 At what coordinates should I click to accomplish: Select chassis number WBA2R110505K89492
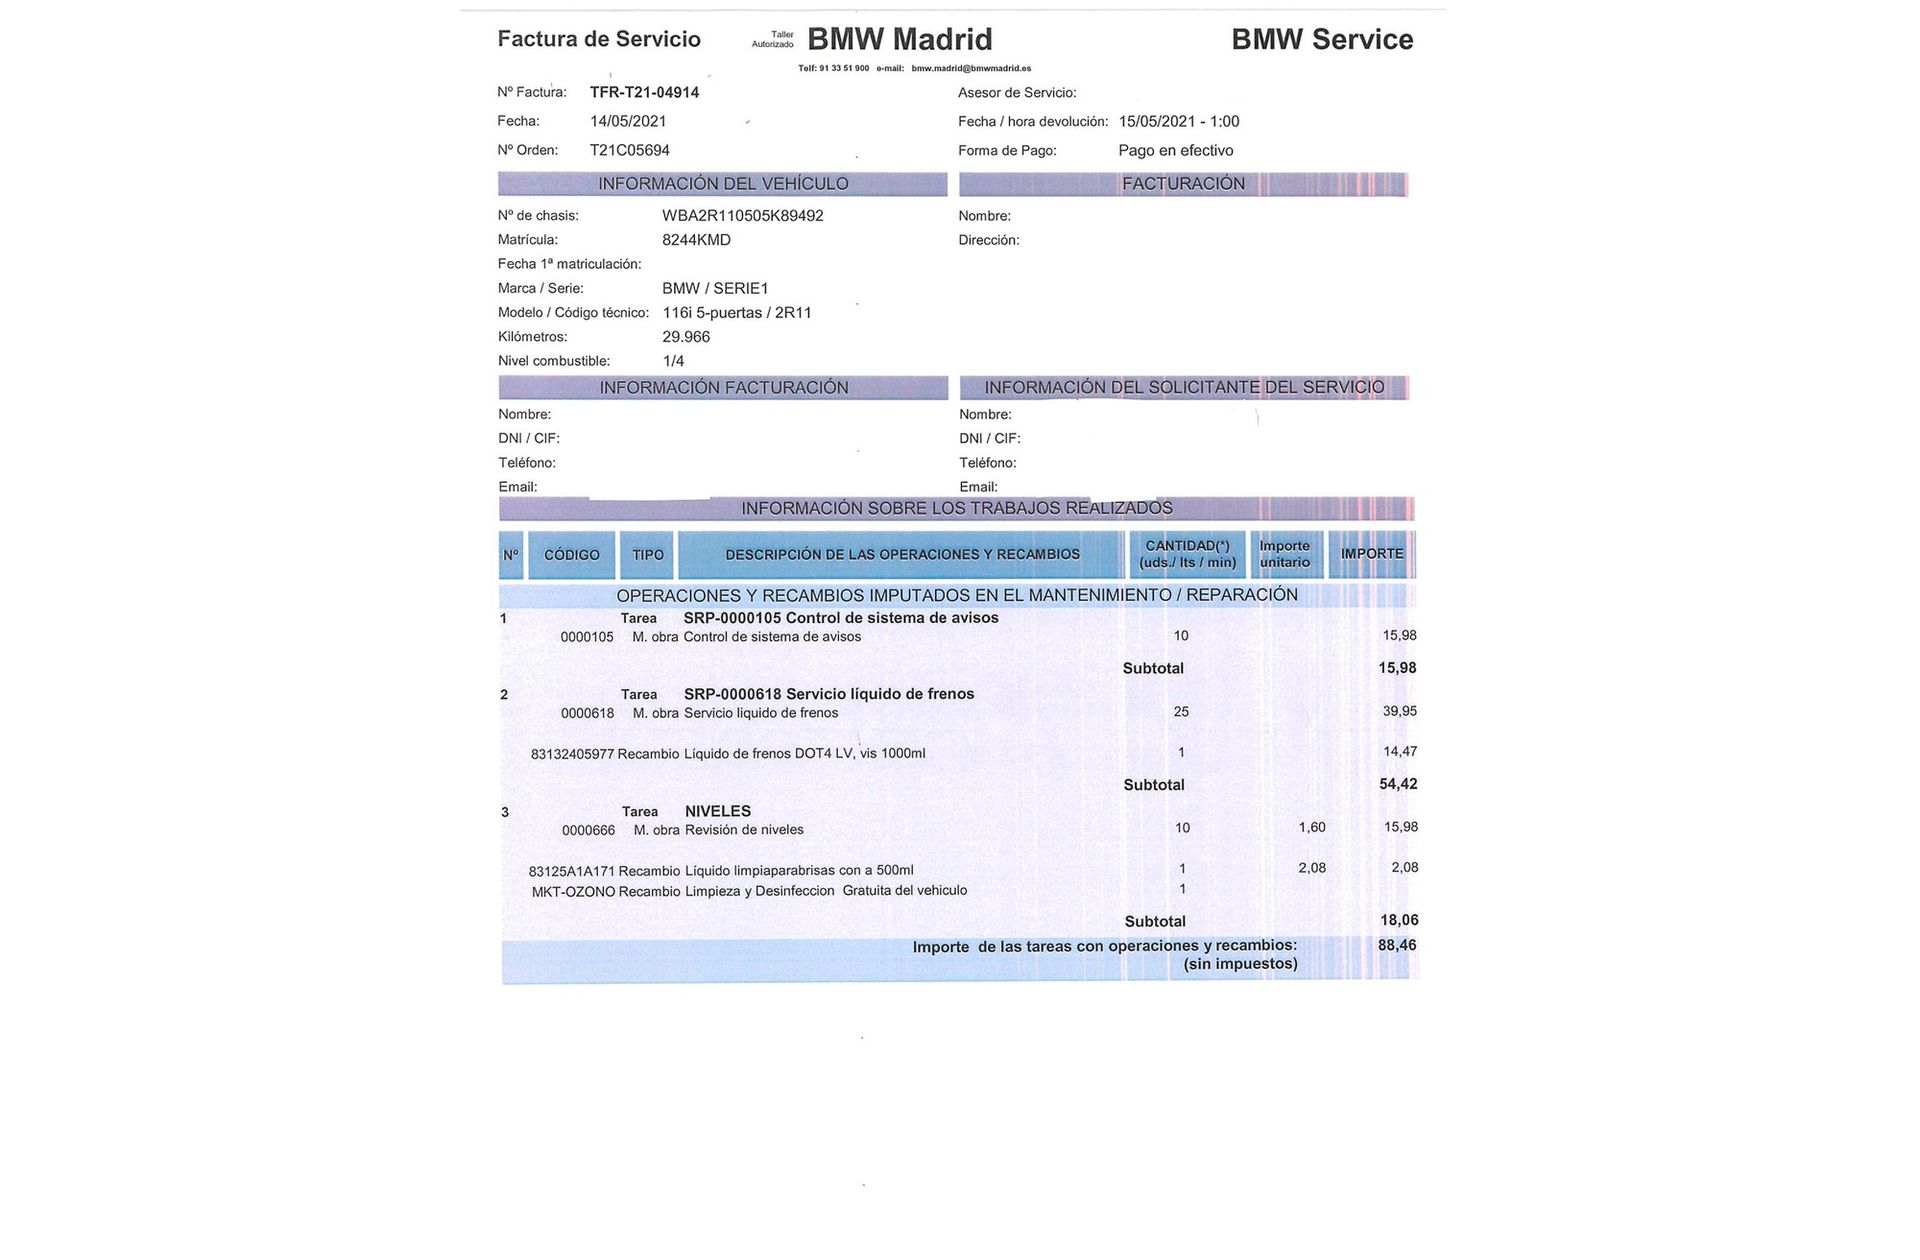click(x=743, y=216)
